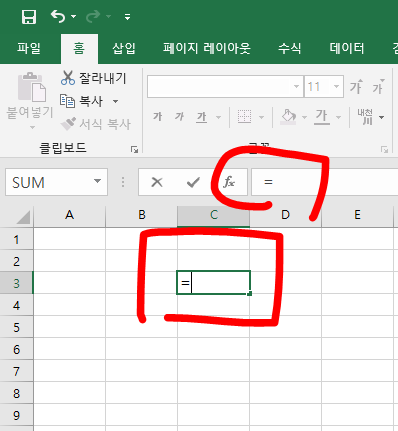The image size is (398, 431).
Task: Click the fill color paint bucket
Action: tap(288, 117)
